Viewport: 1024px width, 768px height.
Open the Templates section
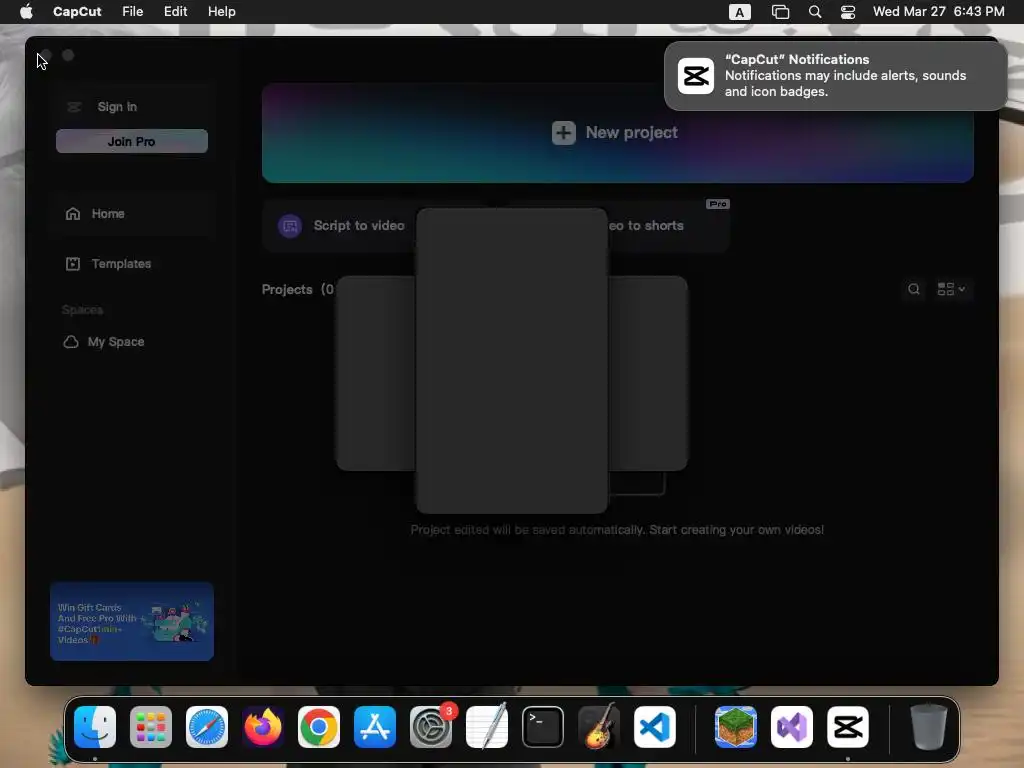click(132, 264)
